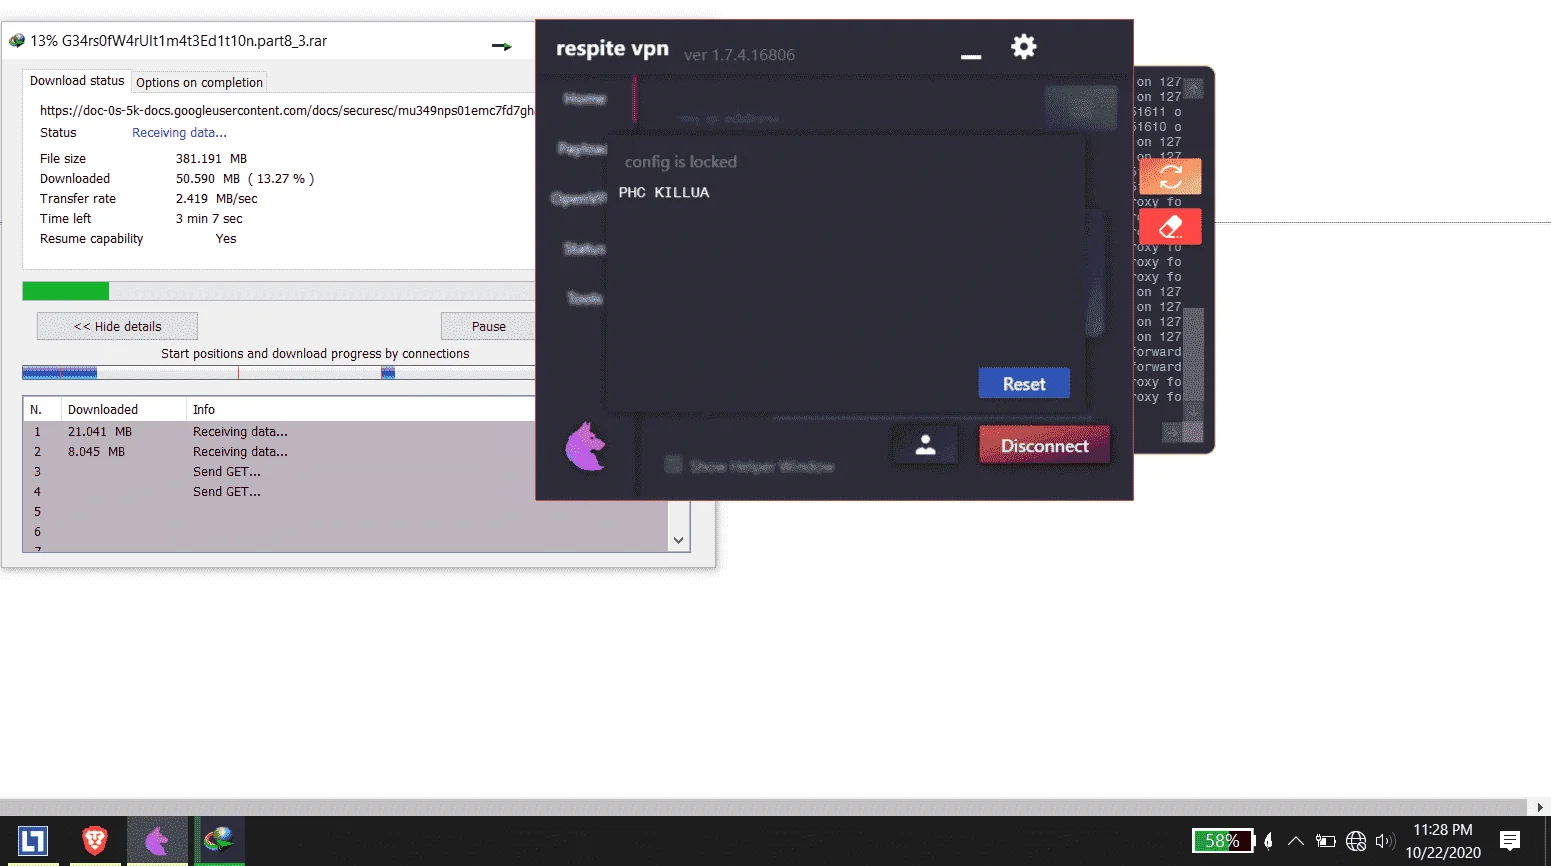
Task: Click the PHC KILLUA config text
Action: tap(664, 192)
